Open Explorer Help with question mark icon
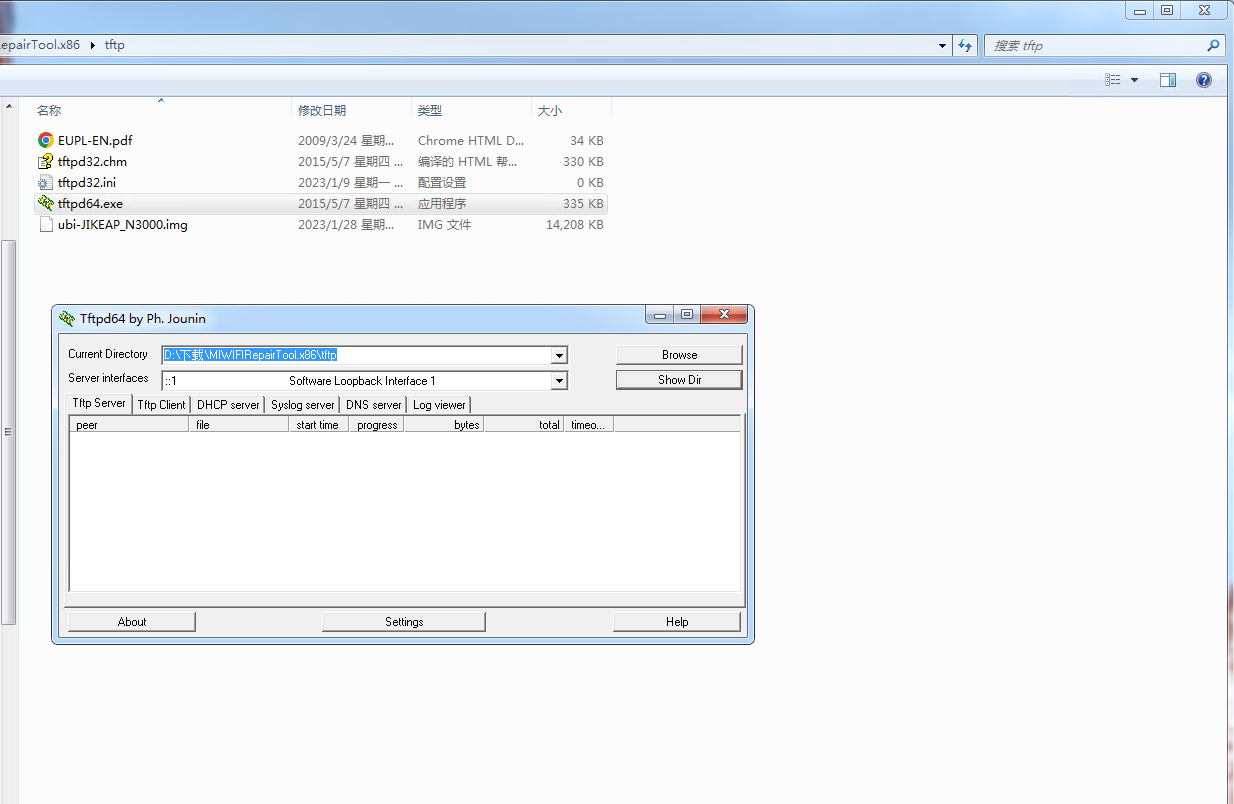The height and width of the screenshot is (804, 1234). click(1203, 79)
